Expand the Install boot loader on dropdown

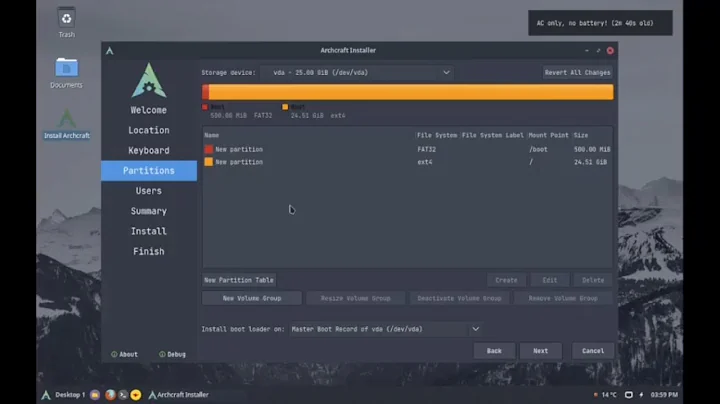[x=386, y=329]
